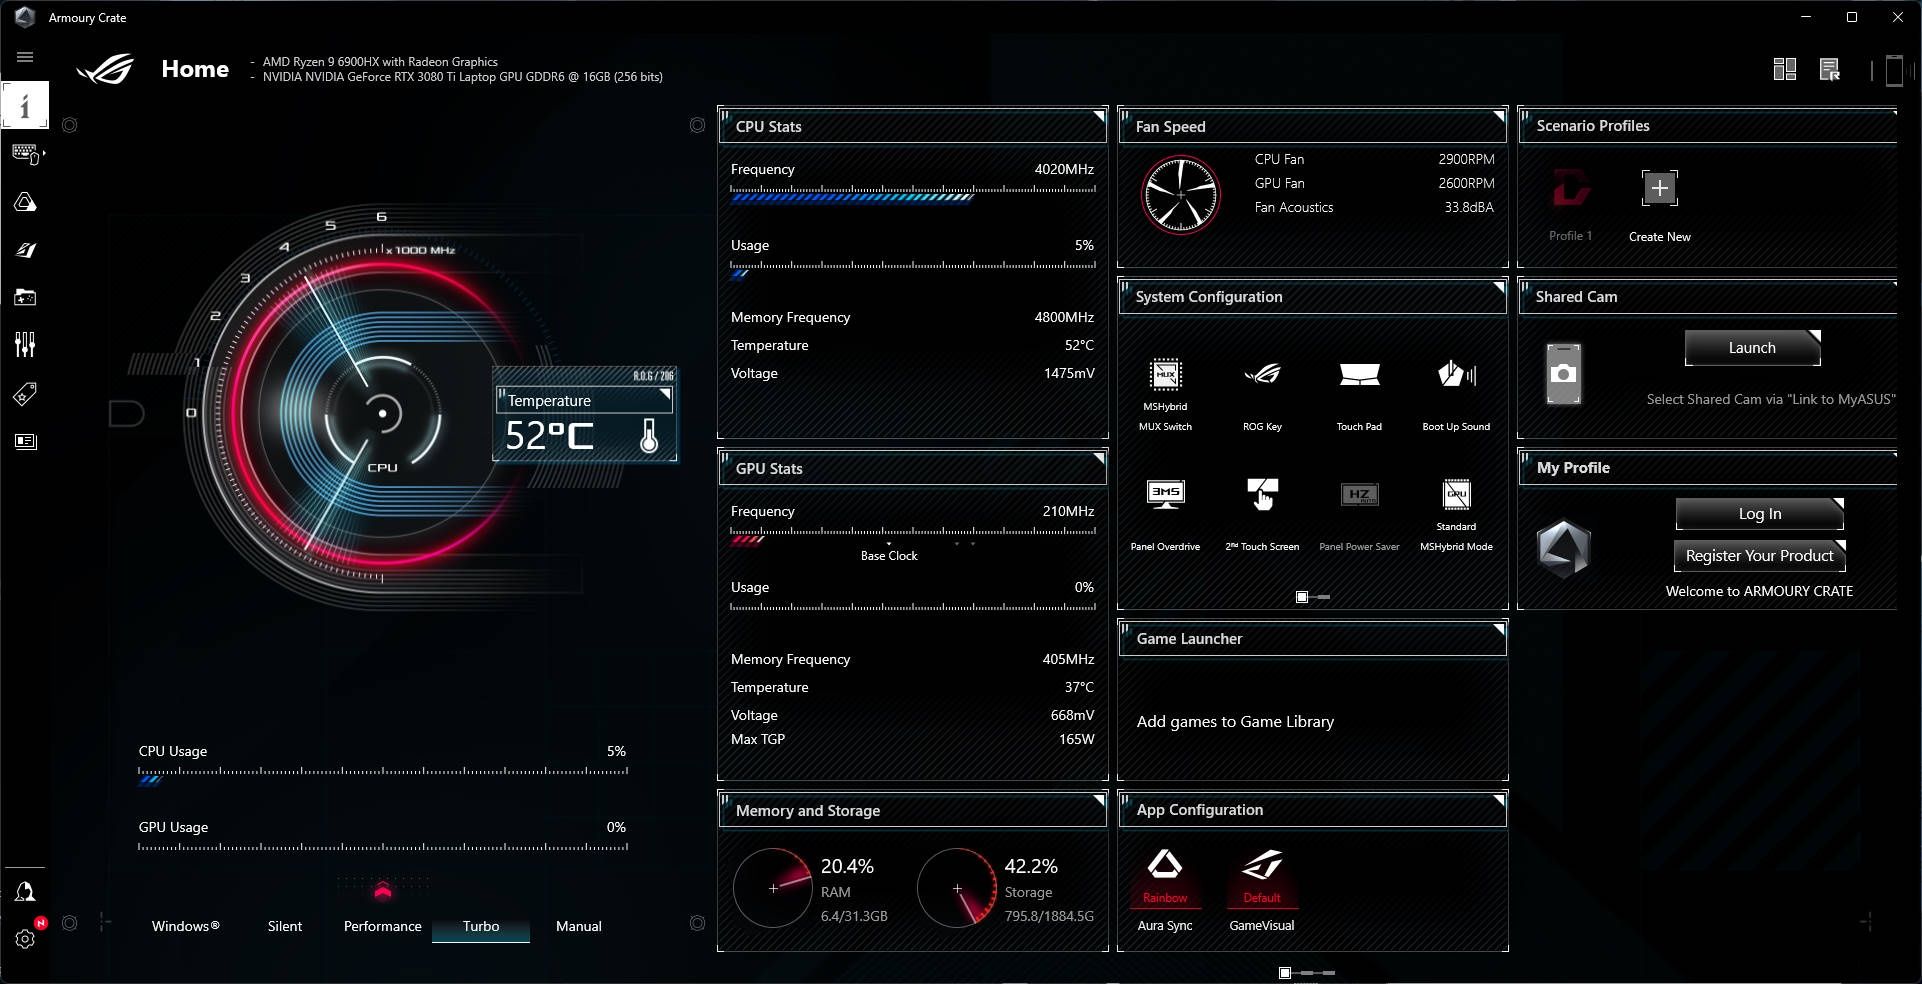Expand the Fan Speed panel corner

click(x=1498, y=117)
